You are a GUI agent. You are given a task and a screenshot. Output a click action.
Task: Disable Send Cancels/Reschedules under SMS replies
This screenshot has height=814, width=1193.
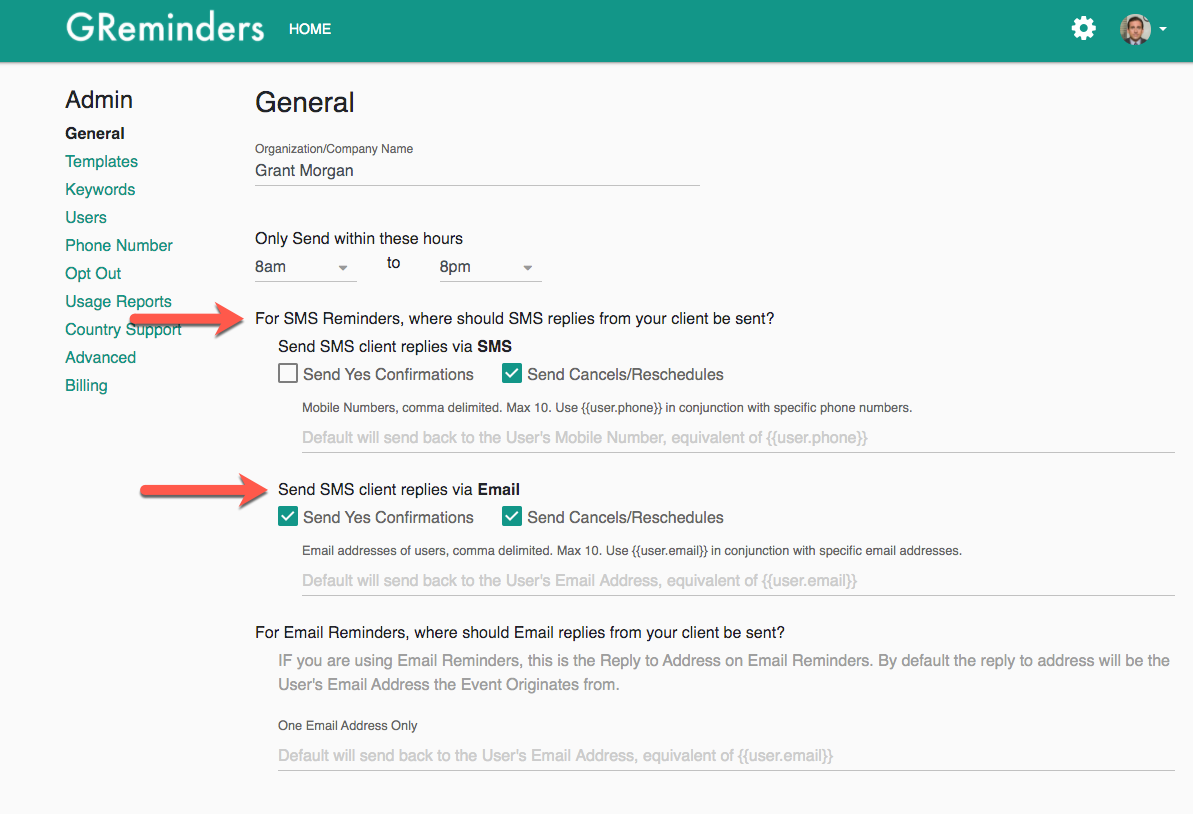(511, 373)
